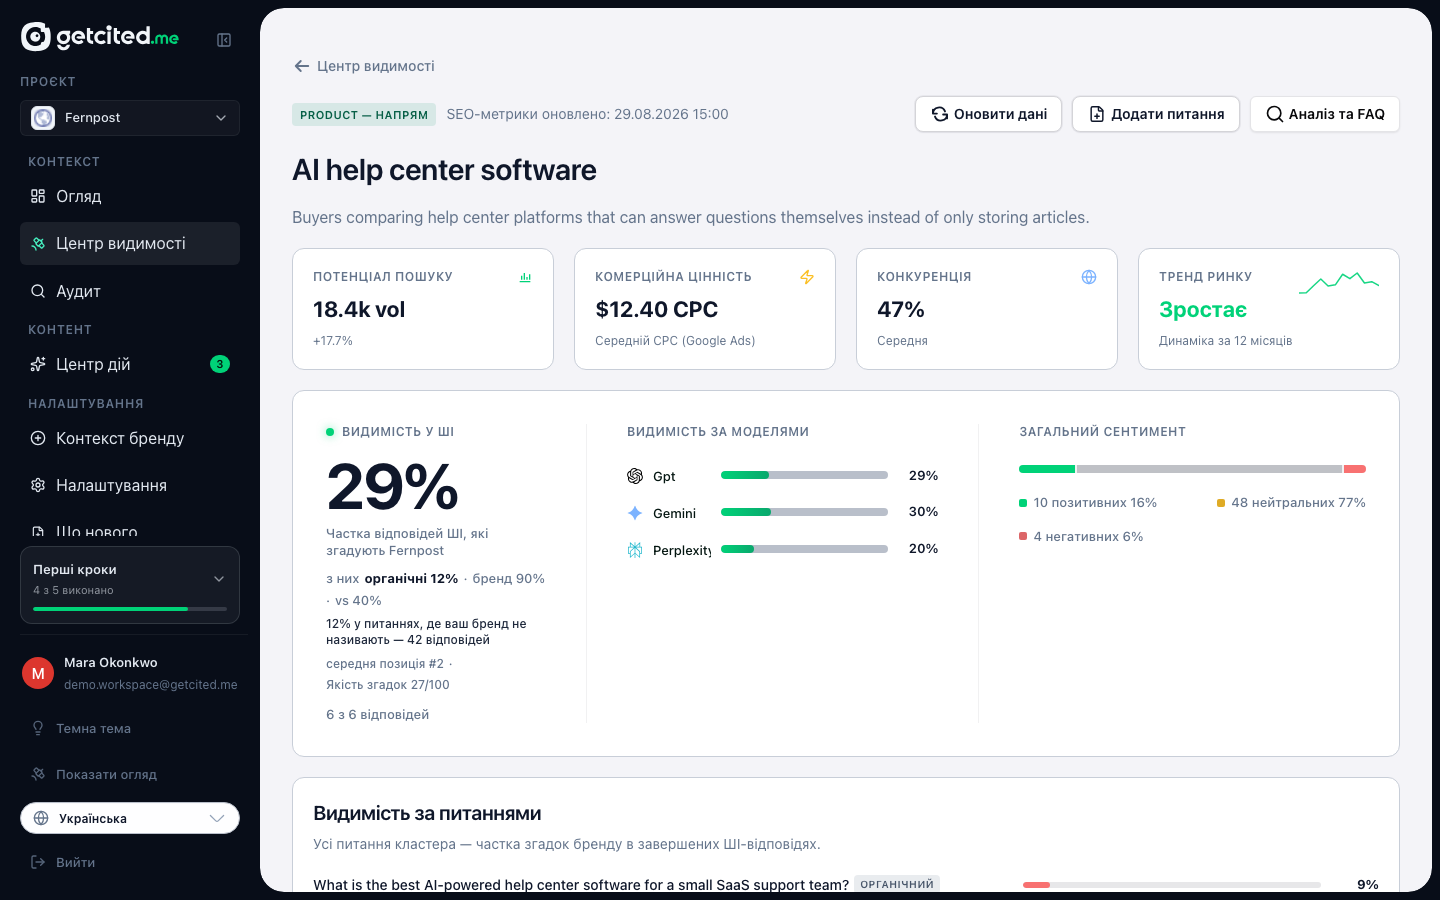Viewport: 1440px width, 900px height.
Task: Click the Perplexity visibility progress bar
Action: (804, 549)
